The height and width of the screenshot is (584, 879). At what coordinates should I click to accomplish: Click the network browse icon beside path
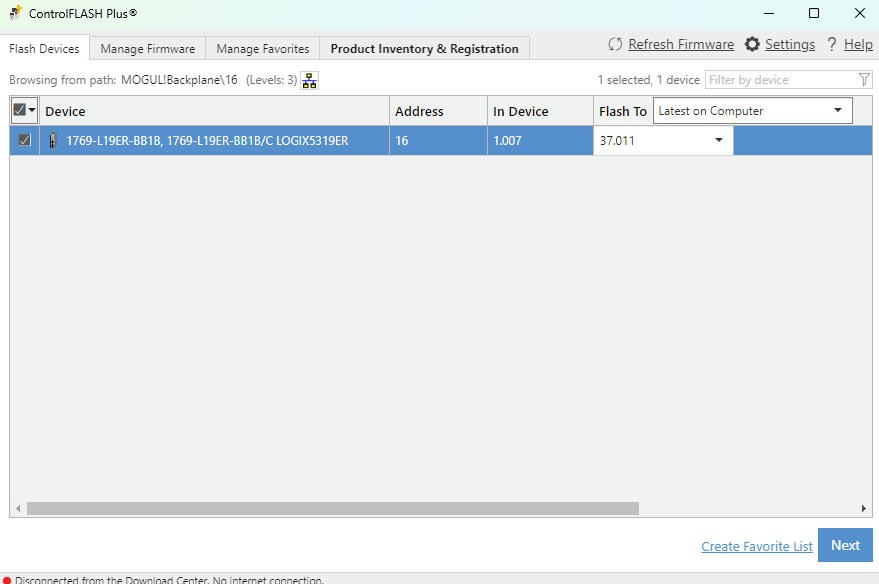[310, 80]
